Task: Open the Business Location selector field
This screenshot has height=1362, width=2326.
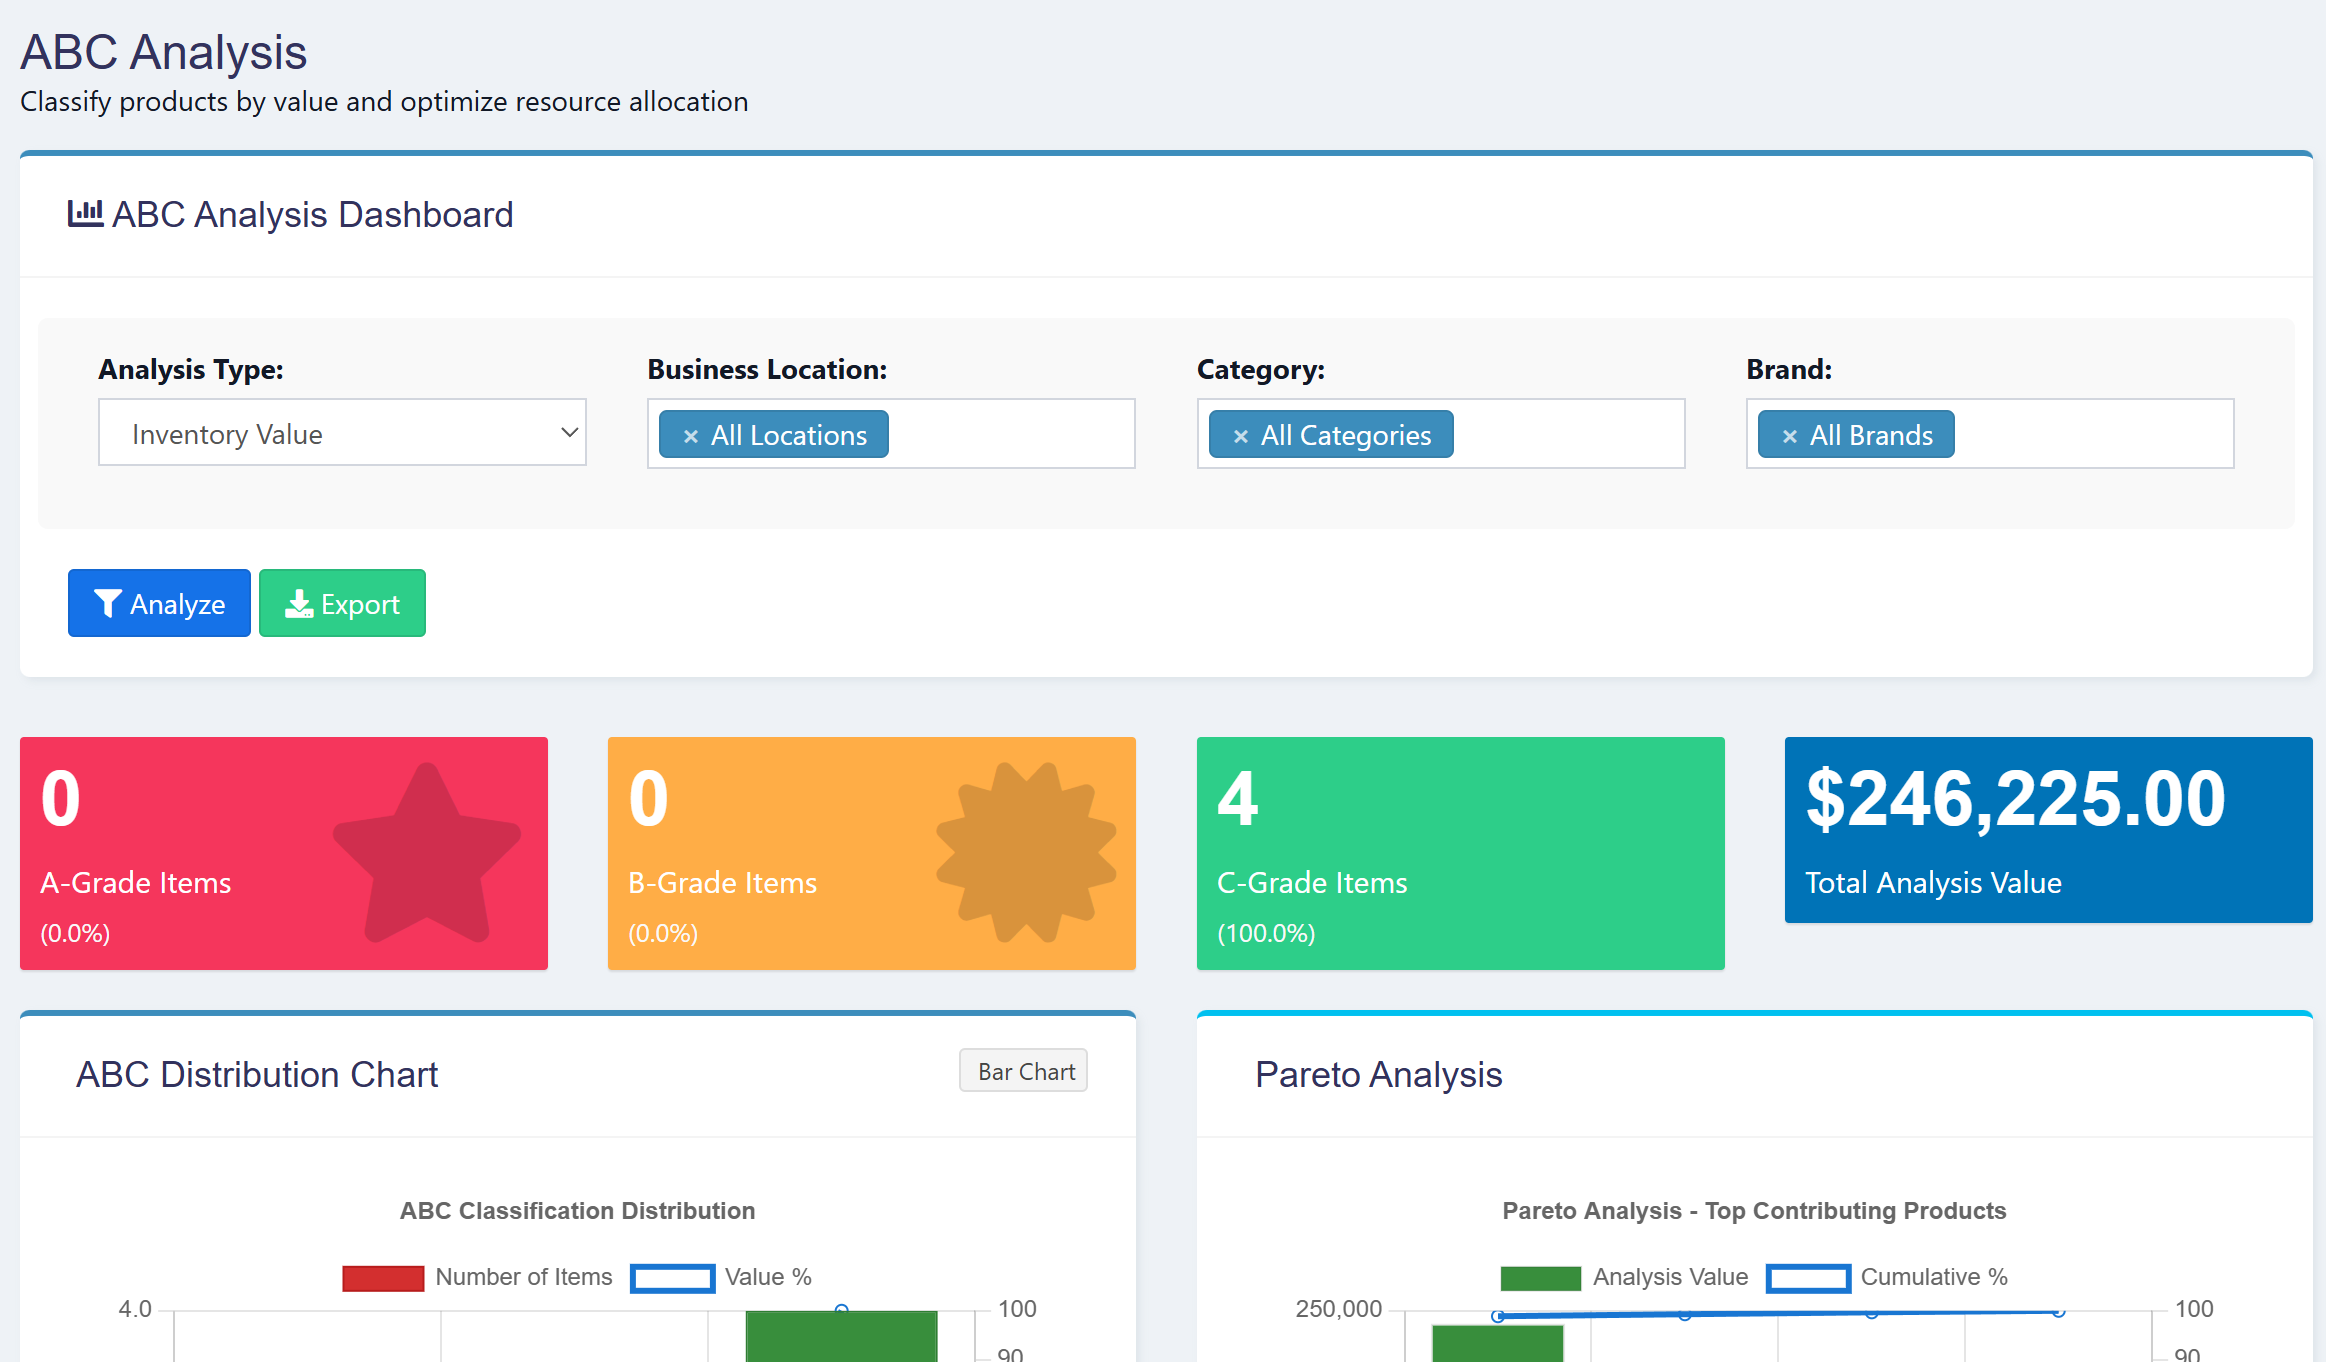Action: (x=891, y=434)
